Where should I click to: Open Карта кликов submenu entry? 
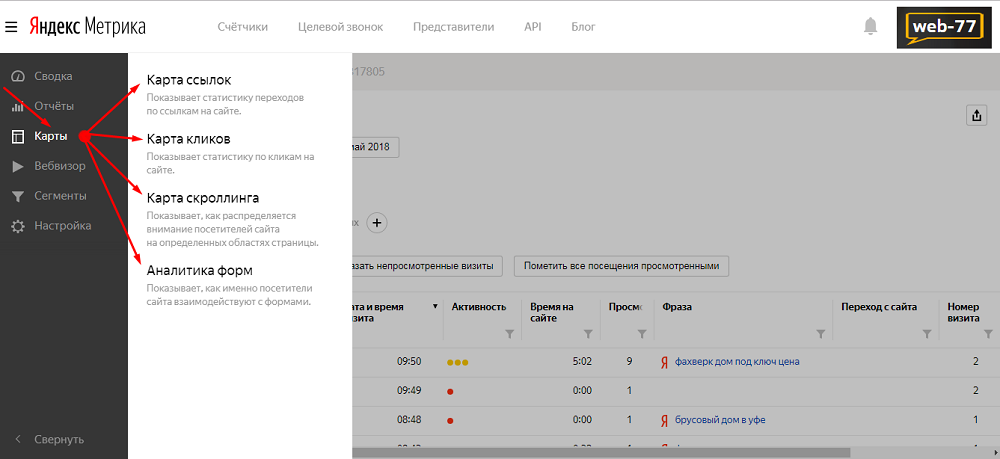coord(188,138)
